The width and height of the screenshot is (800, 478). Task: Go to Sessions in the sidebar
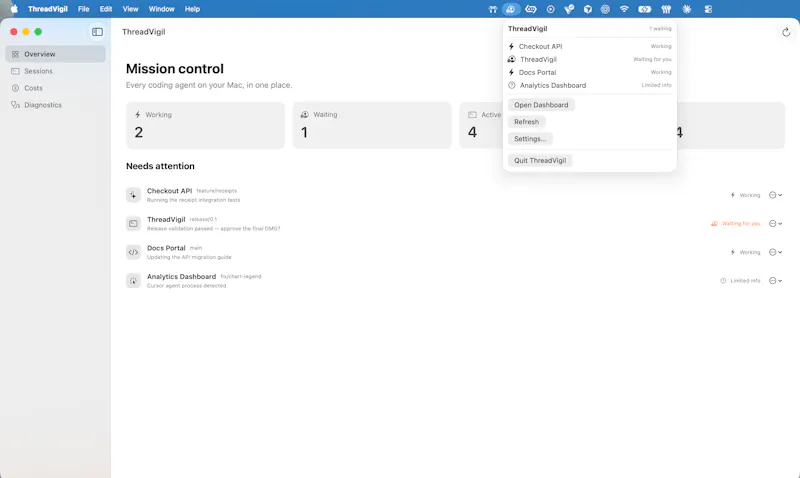pos(56,71)
